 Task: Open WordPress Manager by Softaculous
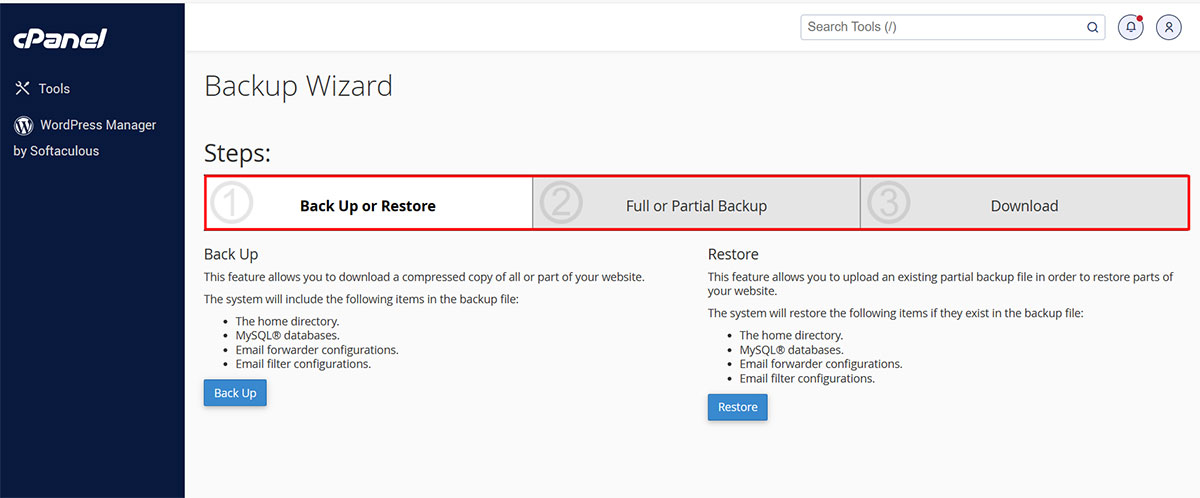point(85,138)
